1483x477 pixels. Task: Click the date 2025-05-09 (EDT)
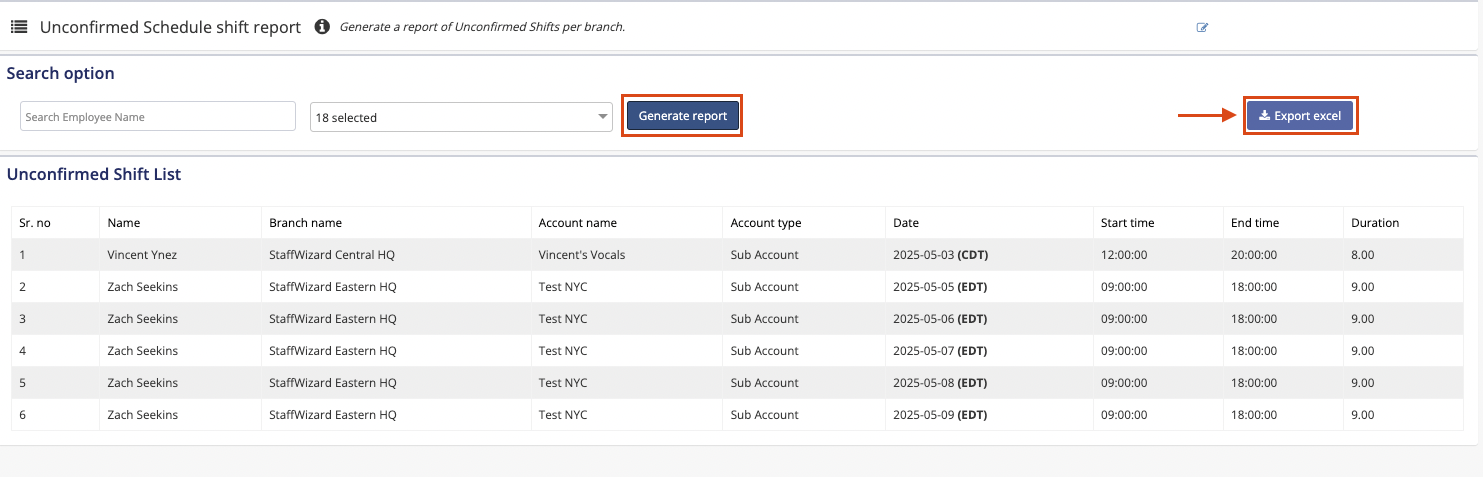pyautogui.click(x=939, y=415)
